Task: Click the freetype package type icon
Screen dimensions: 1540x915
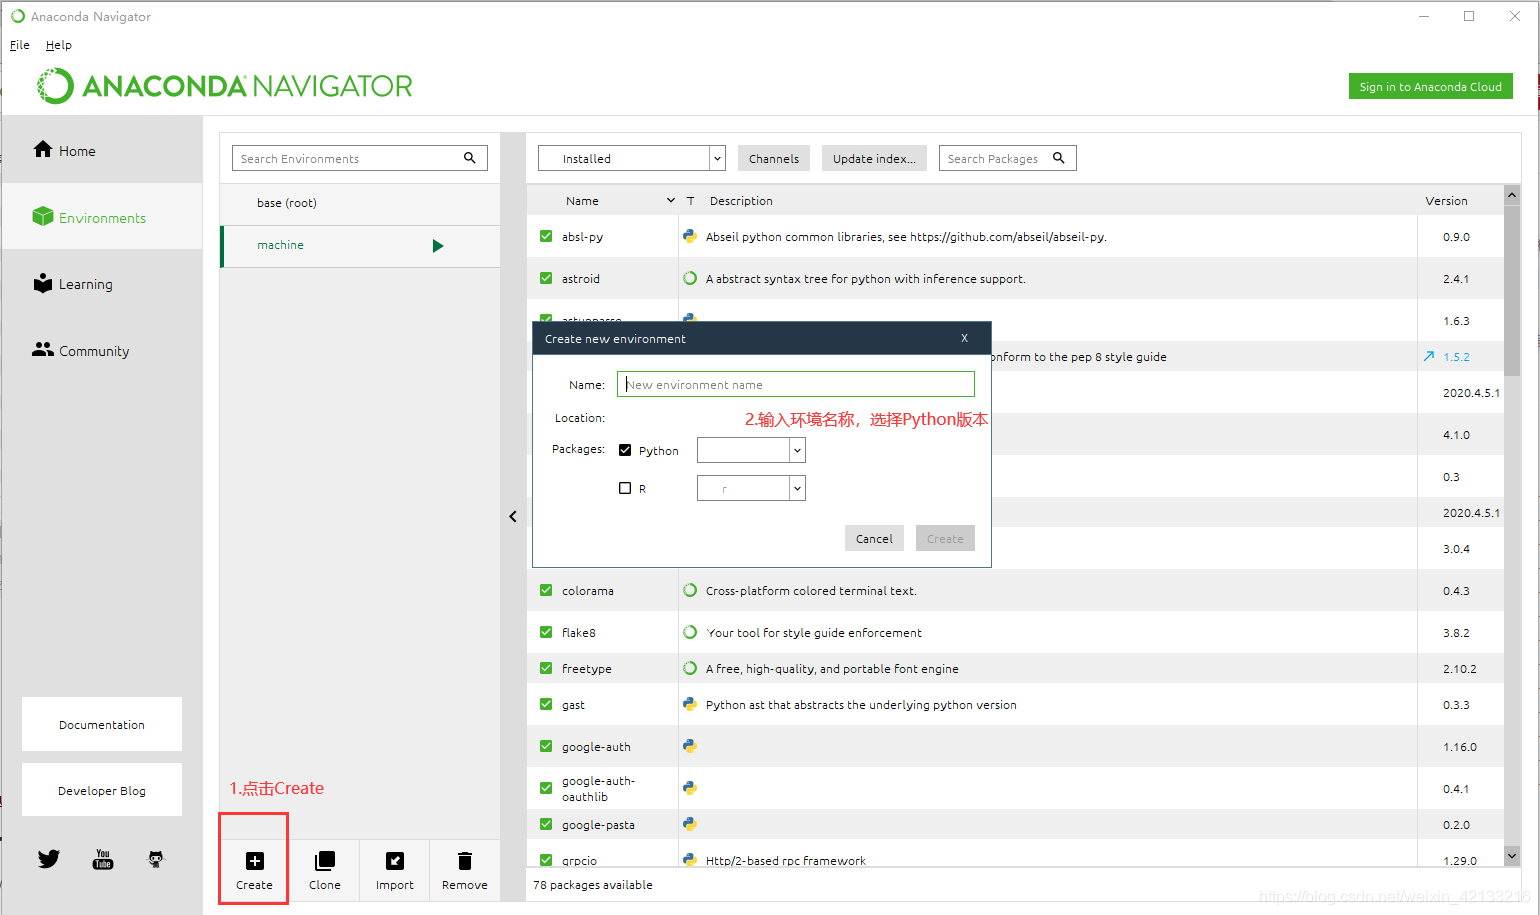Action: click(x=690, y=668)
